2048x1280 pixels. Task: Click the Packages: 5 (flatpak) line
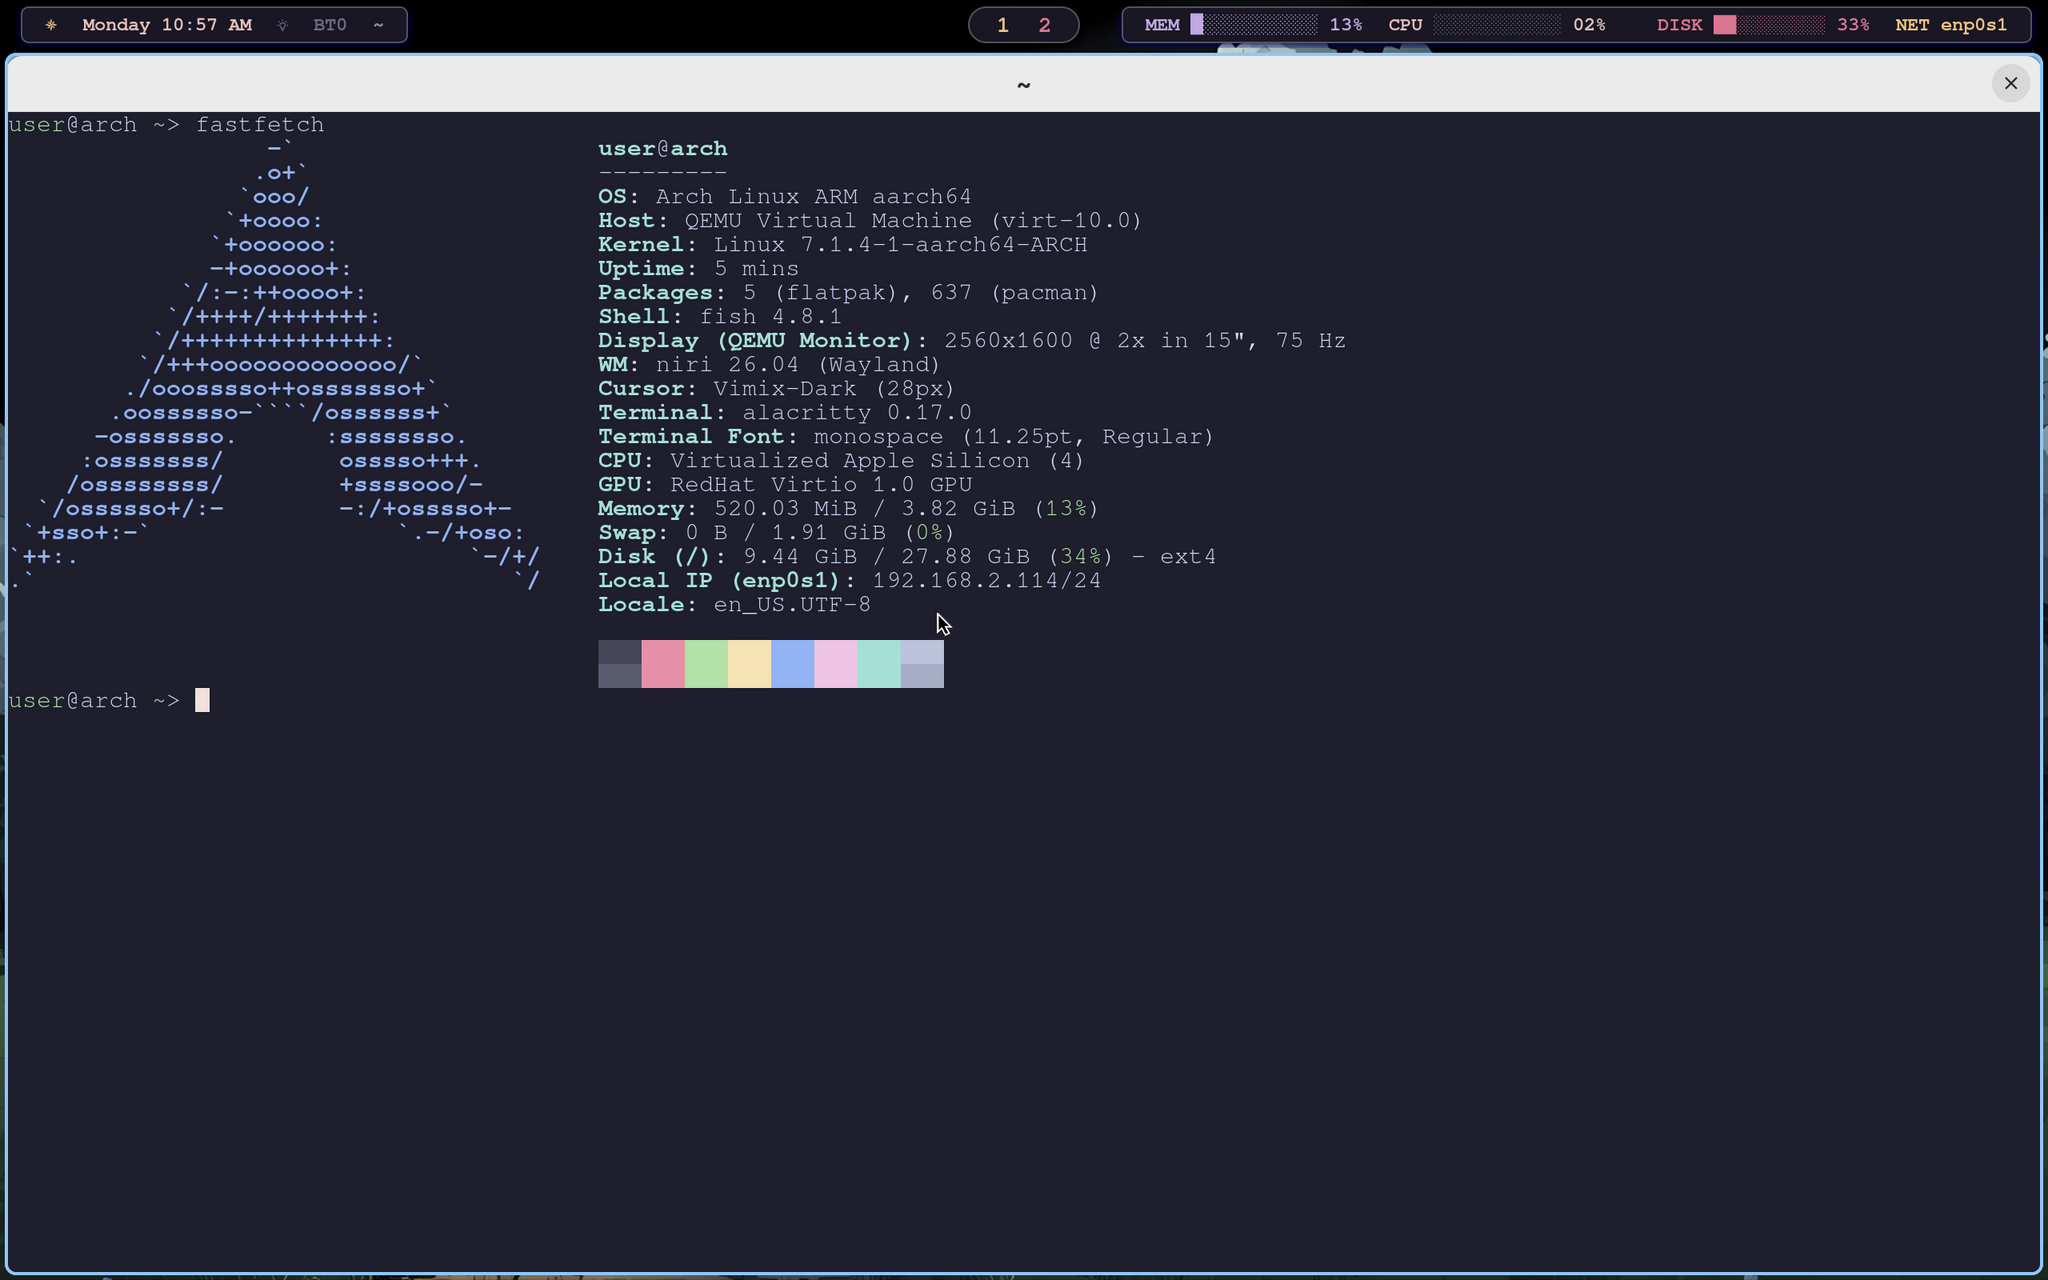click(849, 293)
